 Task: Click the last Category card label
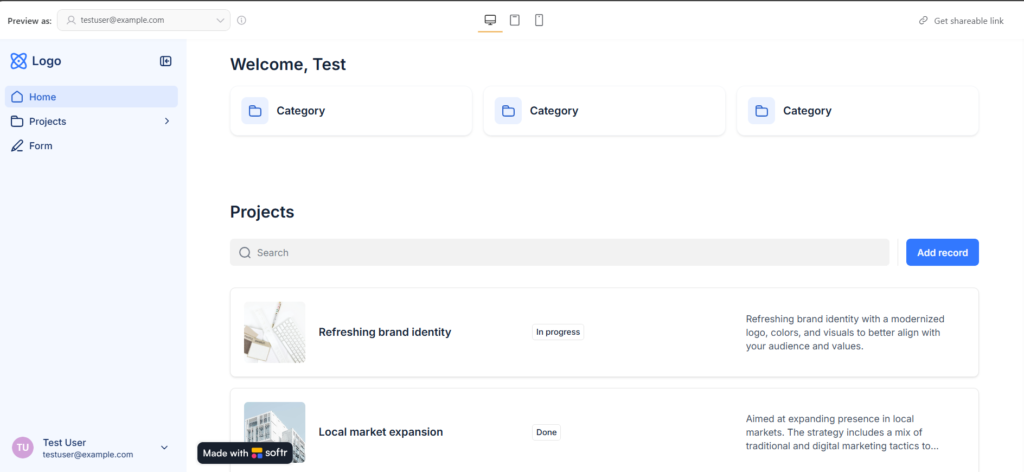[807, 111]
